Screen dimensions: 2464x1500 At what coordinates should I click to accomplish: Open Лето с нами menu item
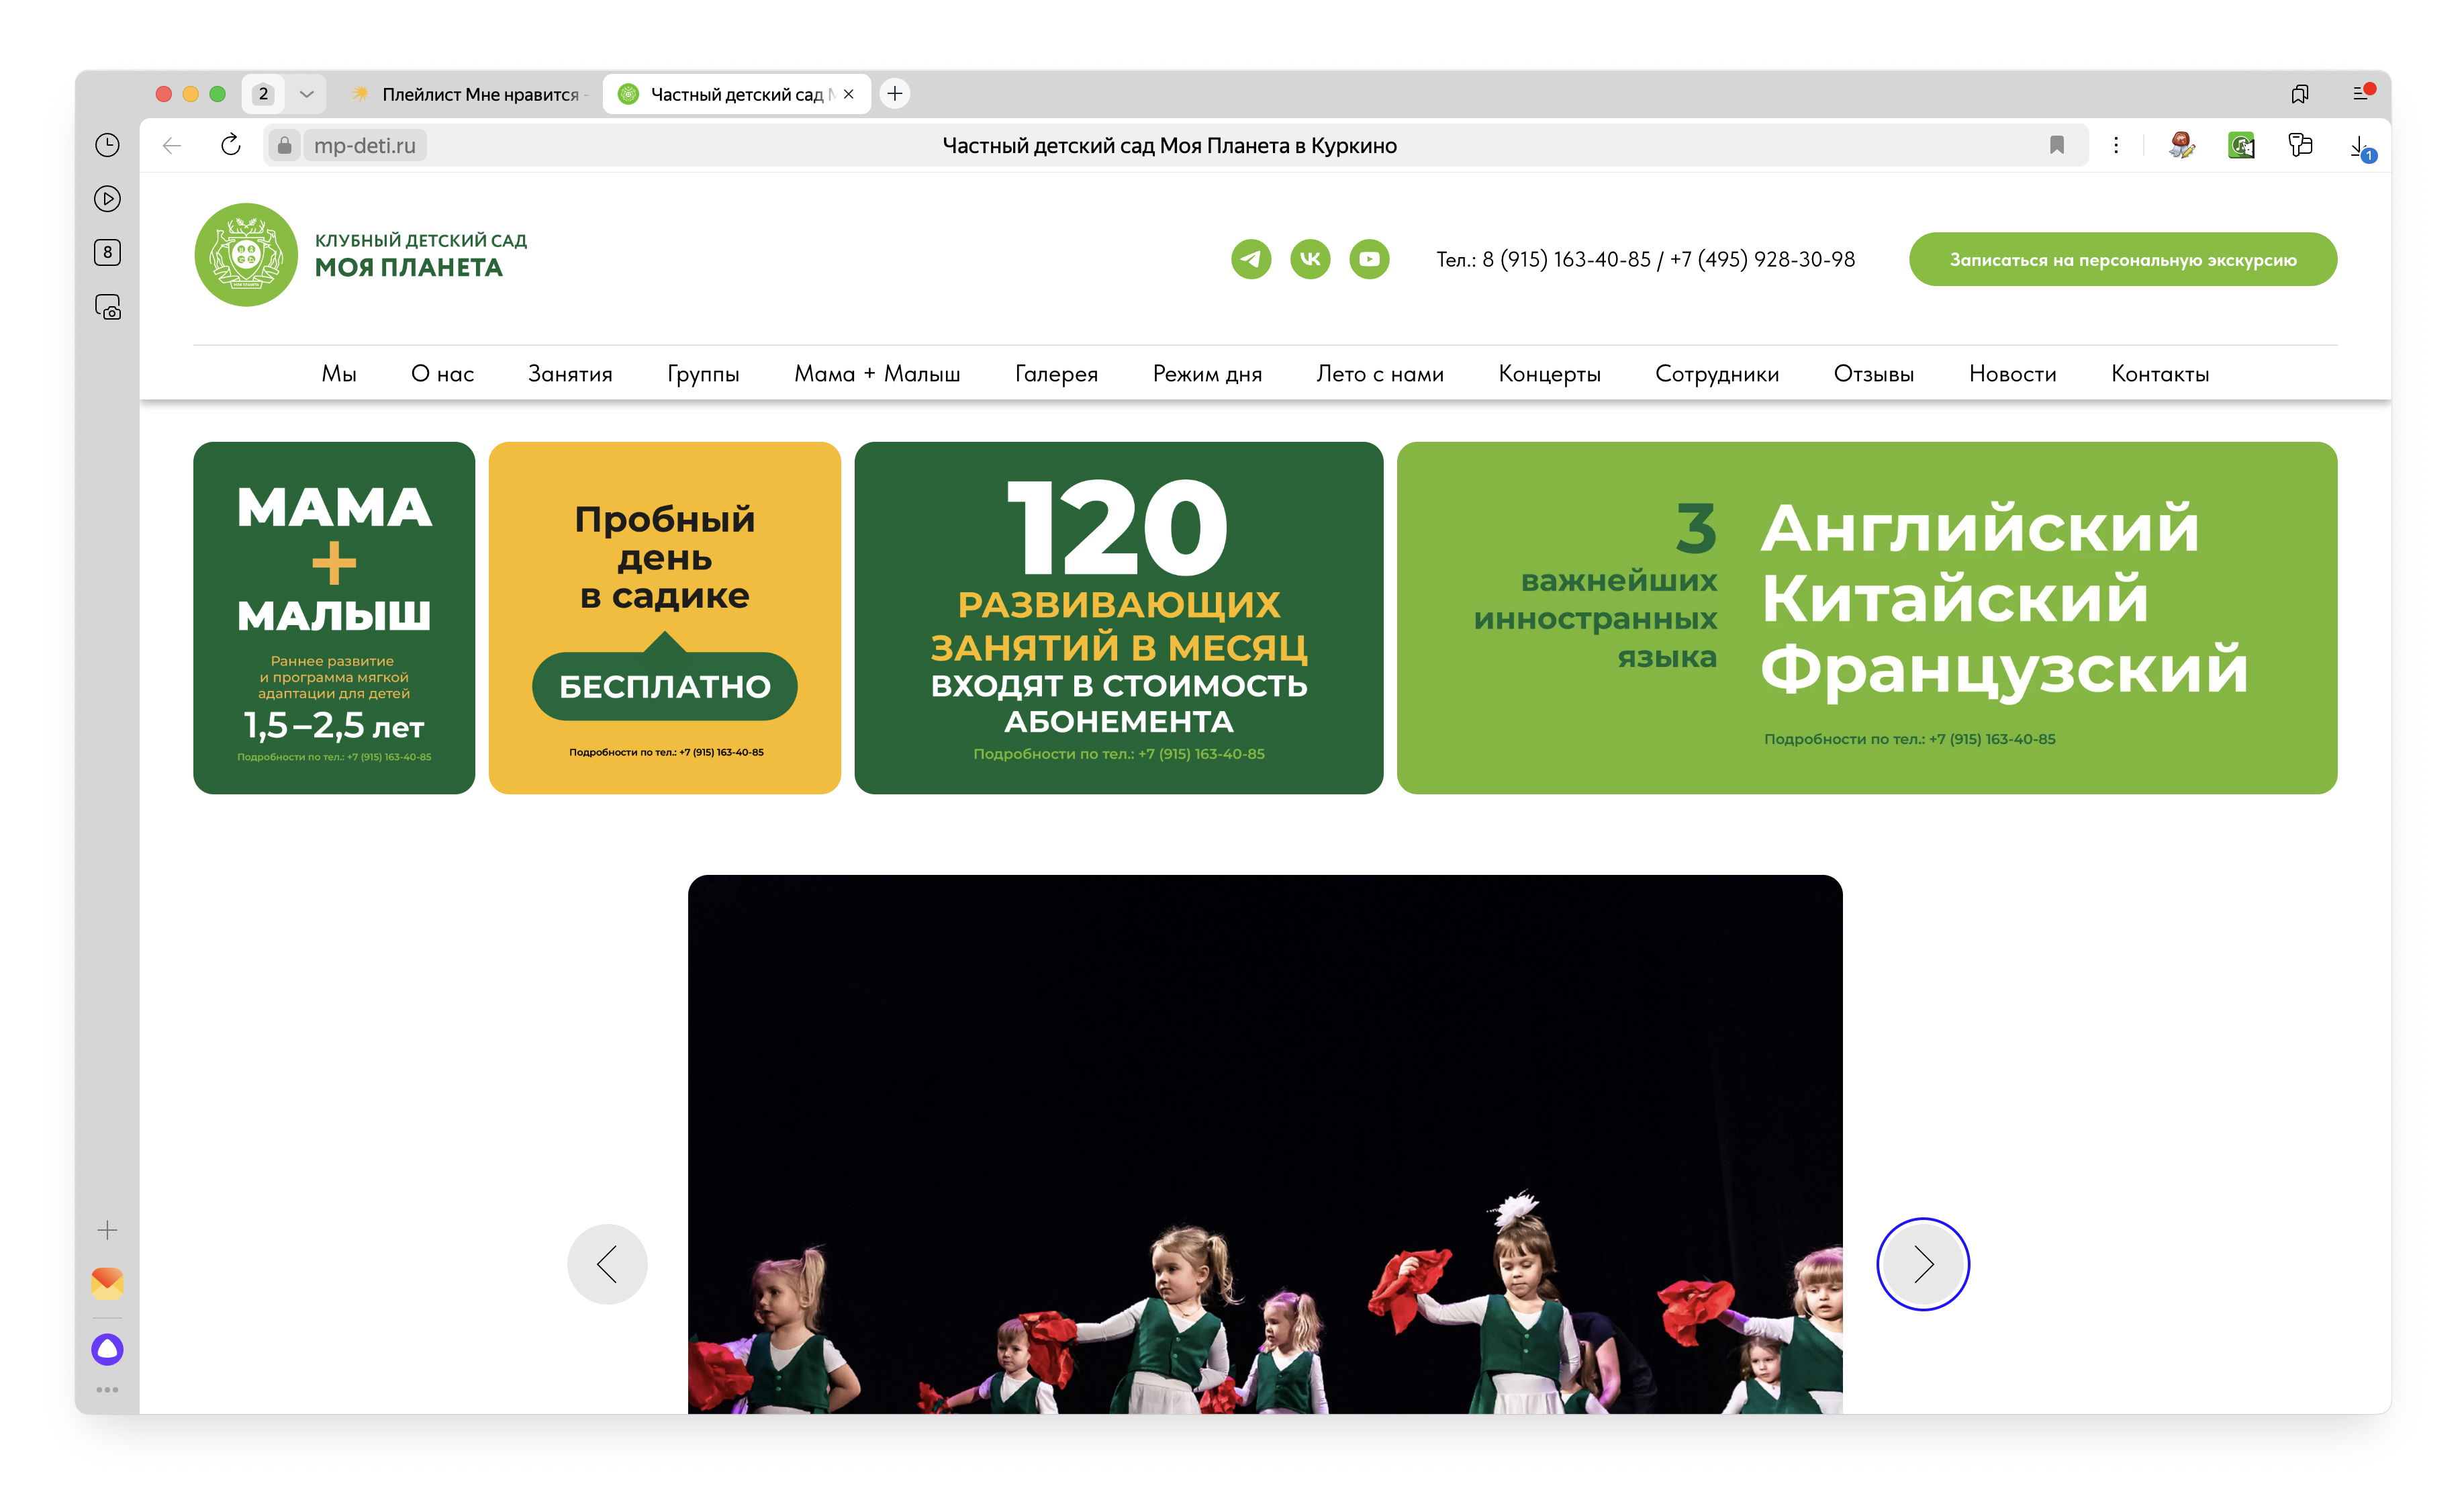(1380, 373)
